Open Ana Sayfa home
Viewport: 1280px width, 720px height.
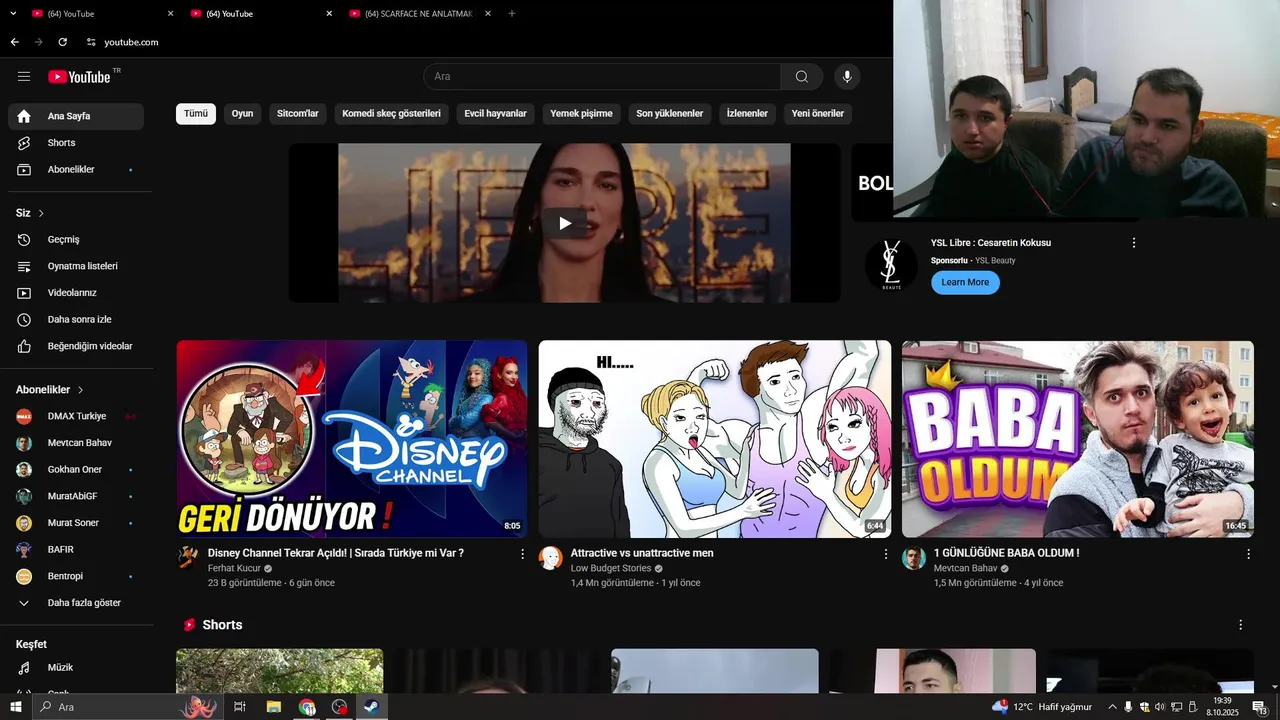76,116
